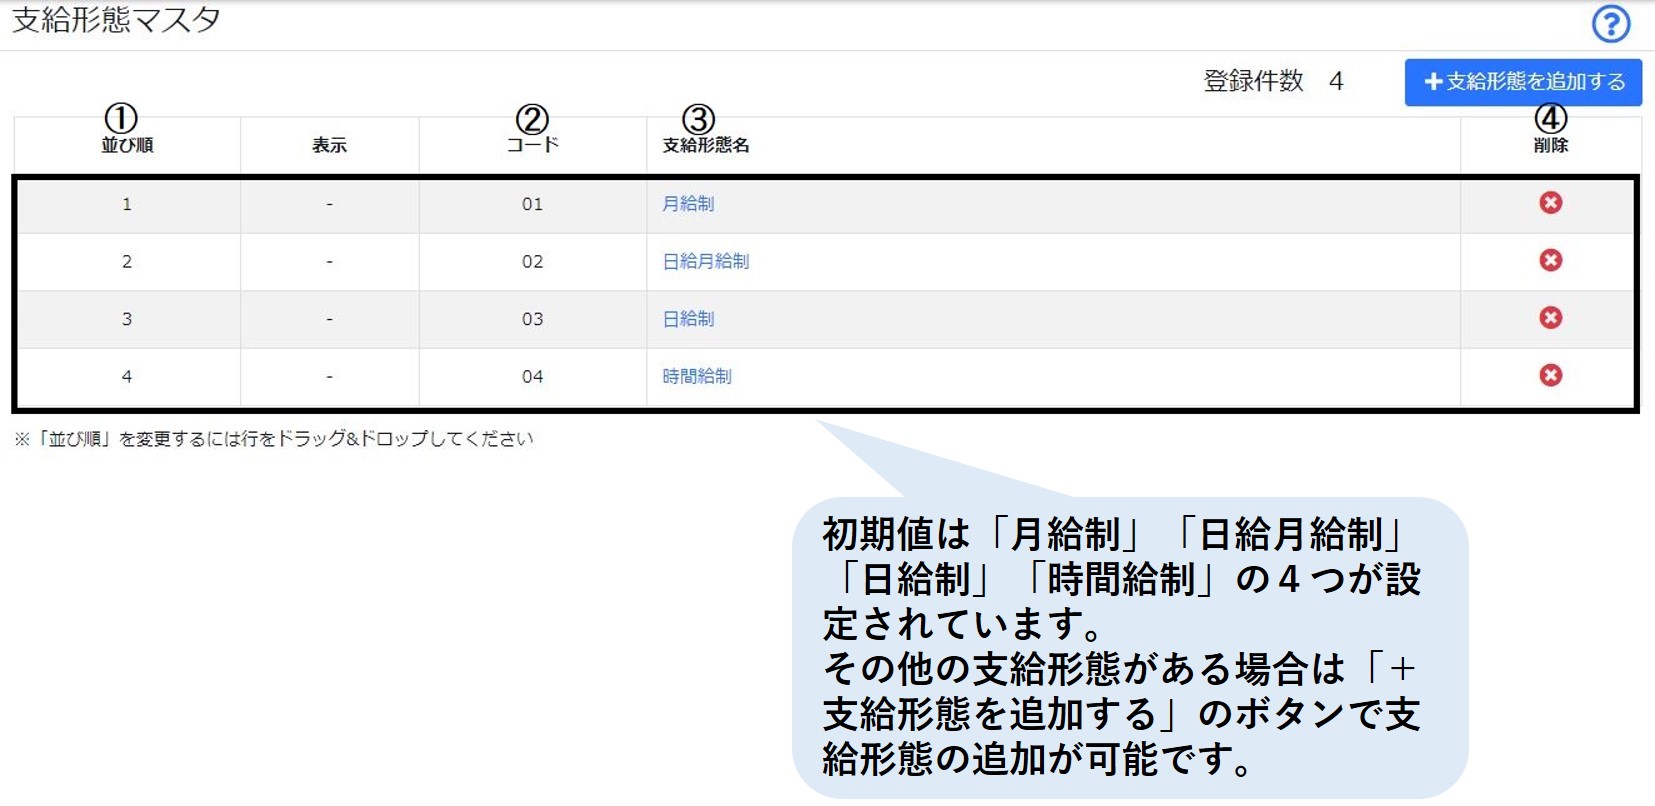
Task: Open the 時間給制 link
Action: coord(697,376)
